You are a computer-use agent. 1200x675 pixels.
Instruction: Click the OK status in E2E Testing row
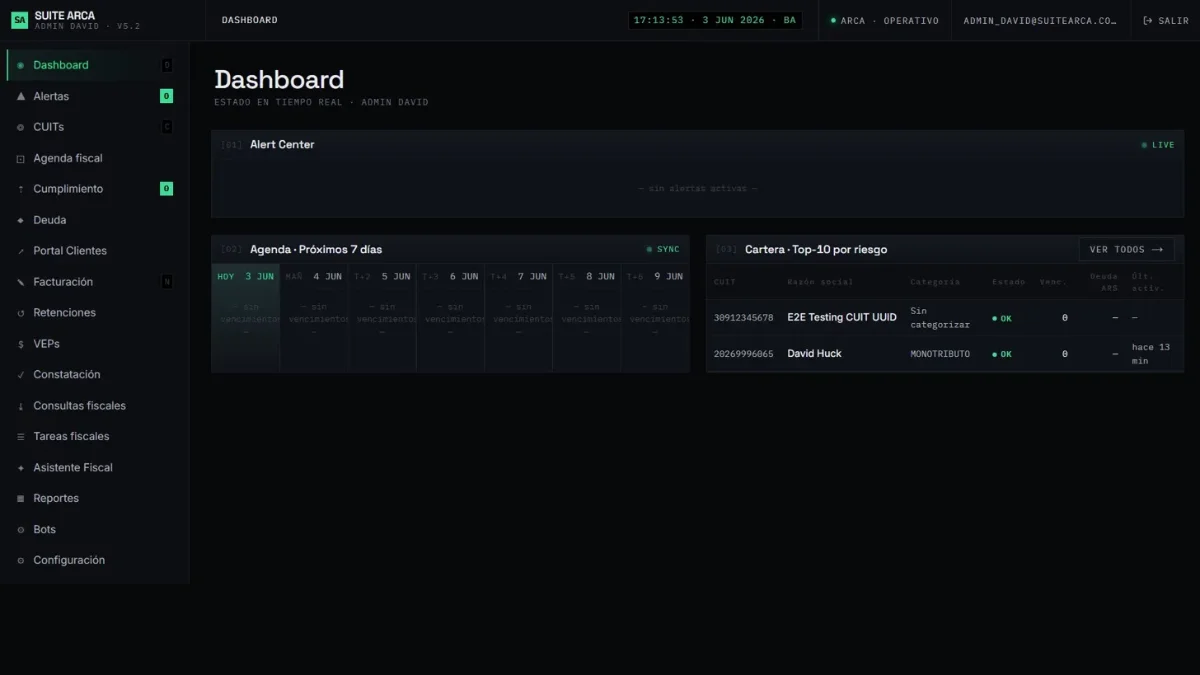[1002, 318]
